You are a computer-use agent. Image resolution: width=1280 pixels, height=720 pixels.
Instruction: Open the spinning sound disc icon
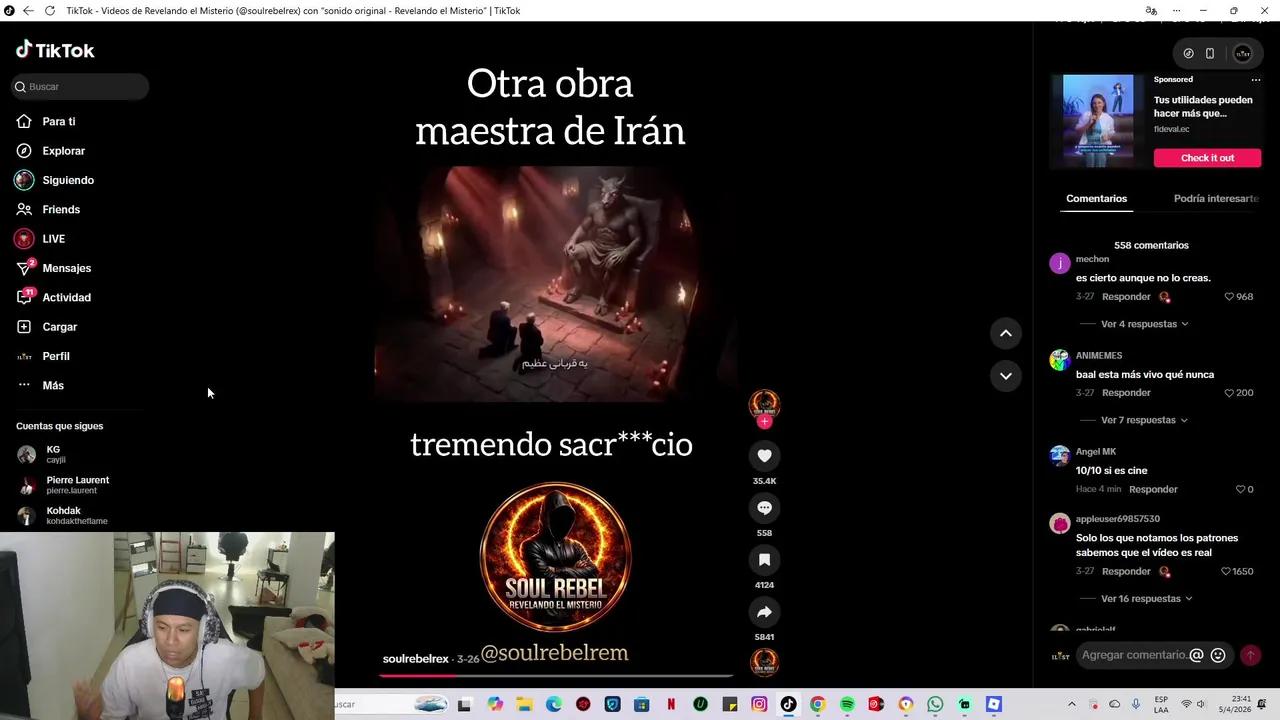(764, 663)
